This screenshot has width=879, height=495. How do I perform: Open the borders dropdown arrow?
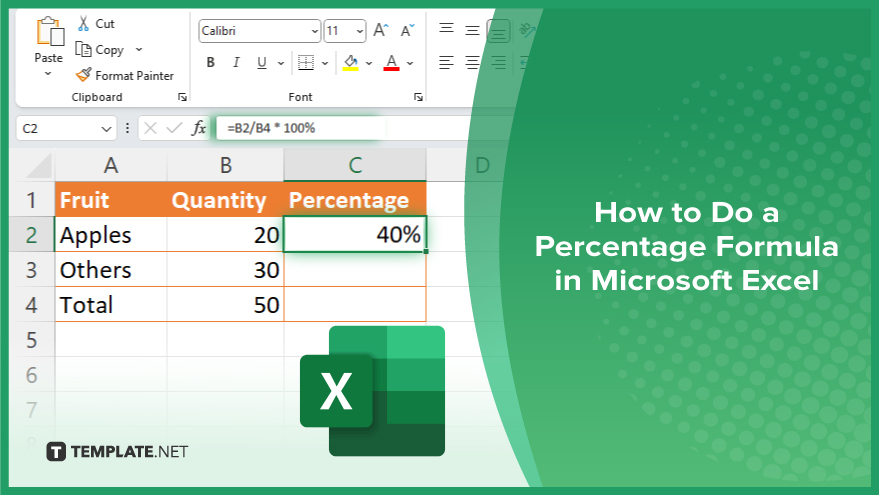325,63
